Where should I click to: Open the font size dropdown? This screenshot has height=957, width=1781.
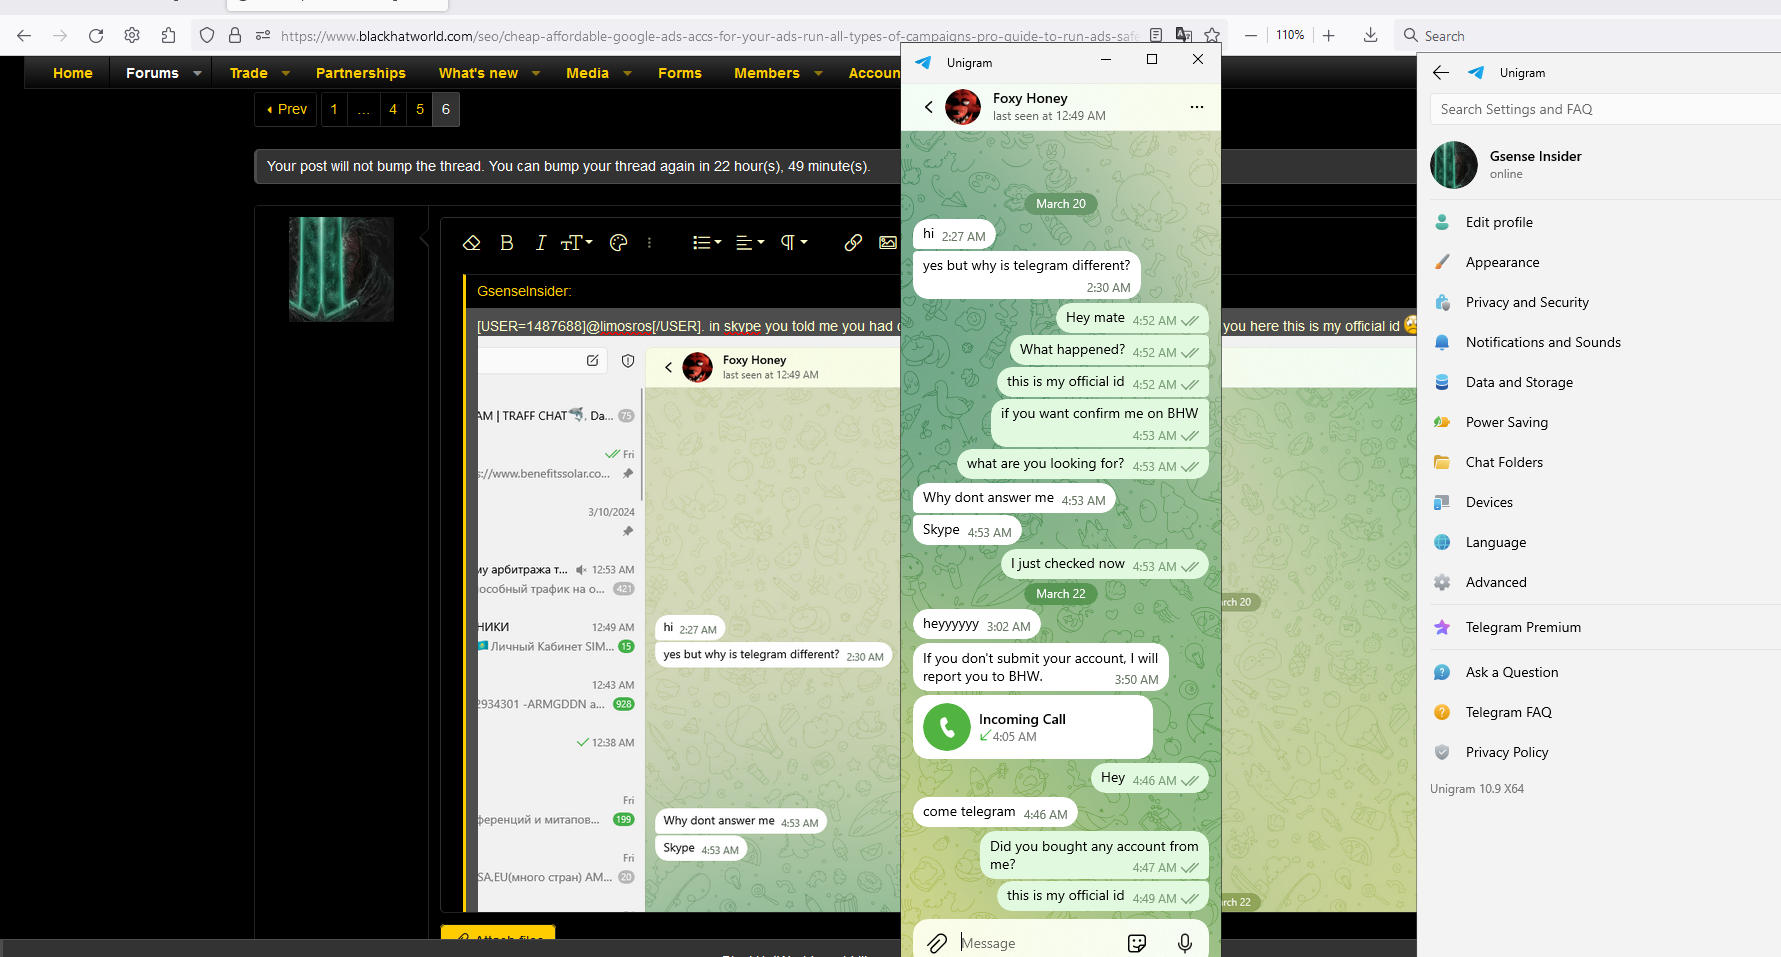coord(577,242)
